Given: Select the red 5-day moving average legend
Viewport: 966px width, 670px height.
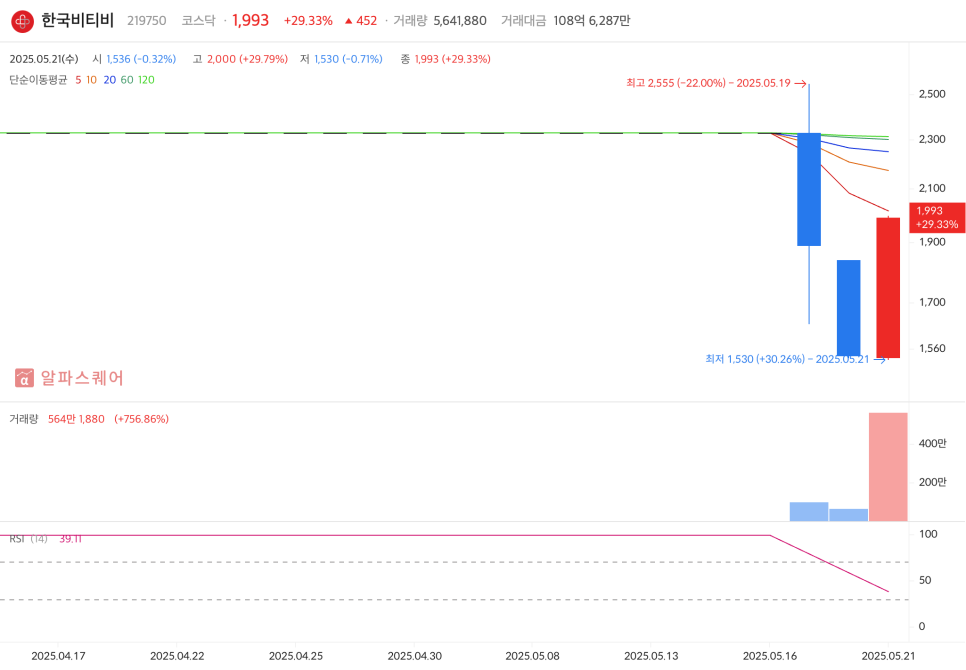Looking at the screenshot, I should 78,80.
